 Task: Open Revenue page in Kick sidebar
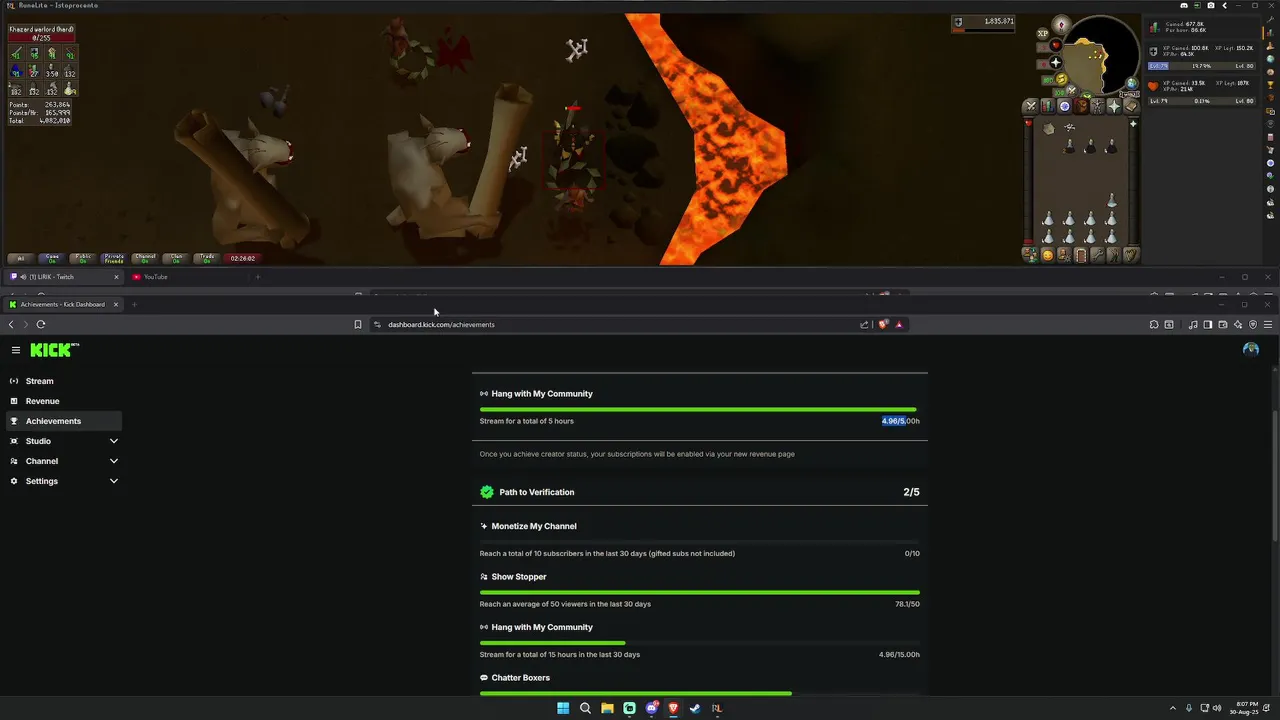pyautogui.click(x=64, y=401)
